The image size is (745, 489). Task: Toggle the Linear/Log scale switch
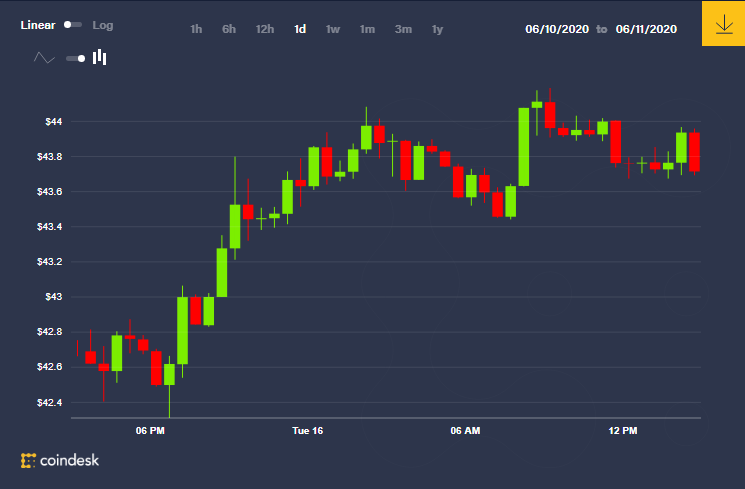pos(73,25)
